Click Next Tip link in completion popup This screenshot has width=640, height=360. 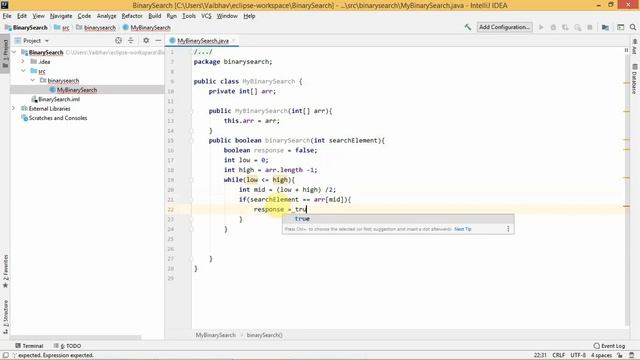[462, 229]
